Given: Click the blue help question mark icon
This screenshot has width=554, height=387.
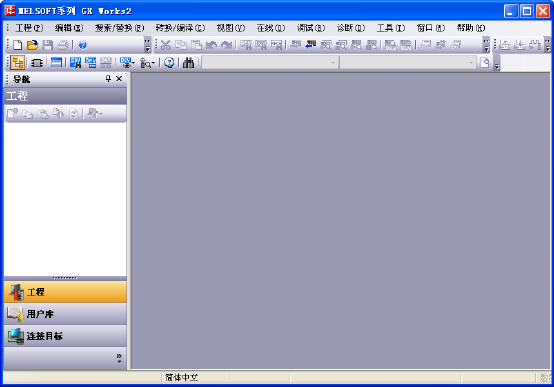Looking at the screenshot, I should pos(82,45).
